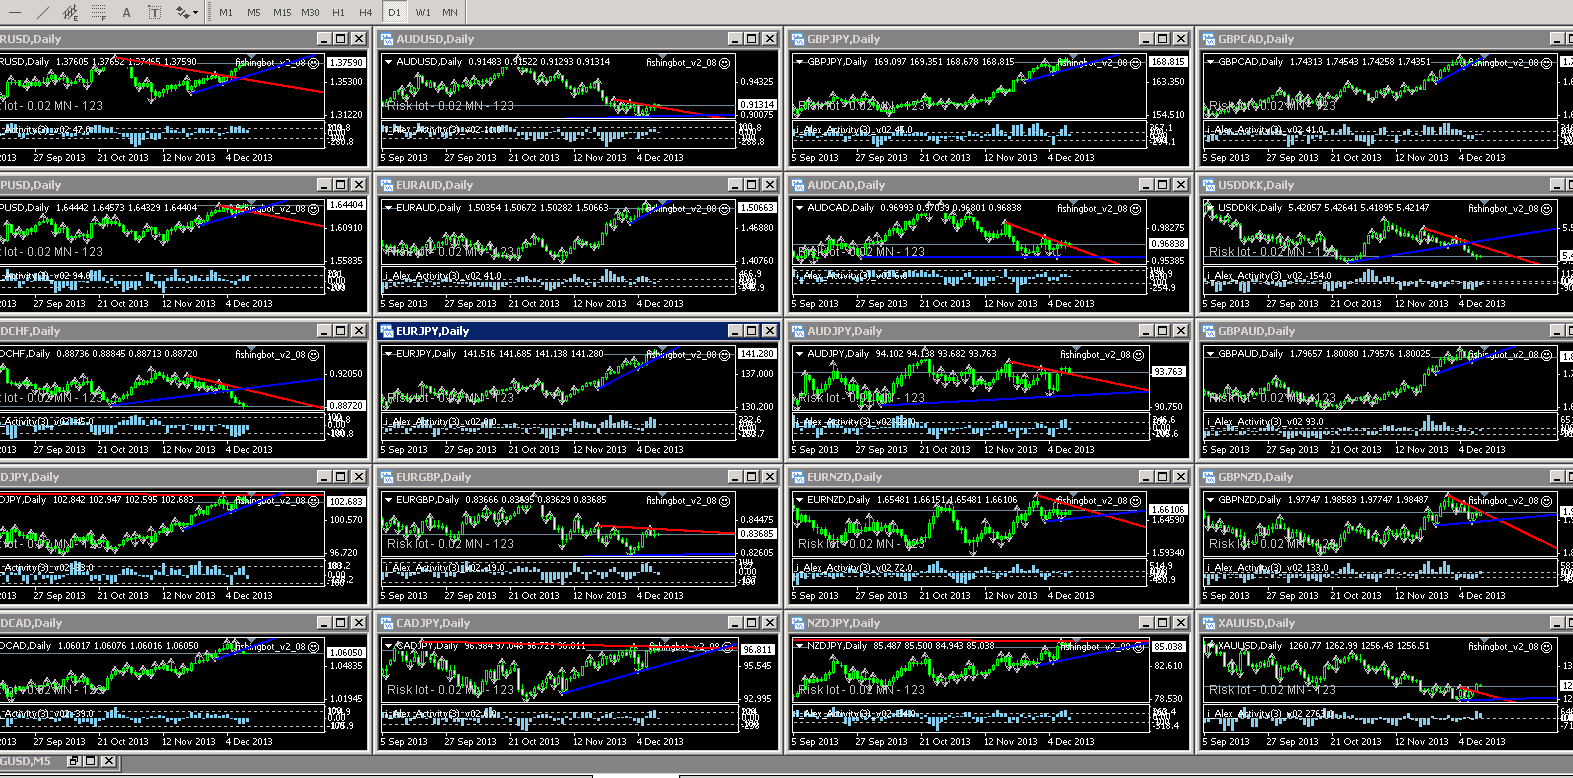Click the EURNZD,Daily chart window icon
Viewport: 1573px width, 778px height.
[798, 477]
